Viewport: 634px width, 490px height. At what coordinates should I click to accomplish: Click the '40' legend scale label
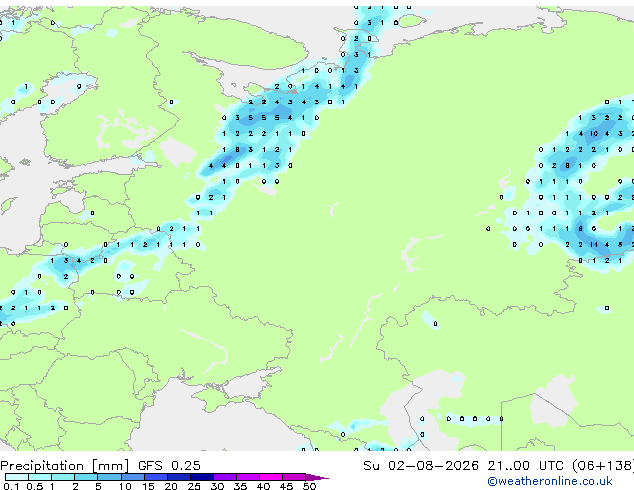263,486
